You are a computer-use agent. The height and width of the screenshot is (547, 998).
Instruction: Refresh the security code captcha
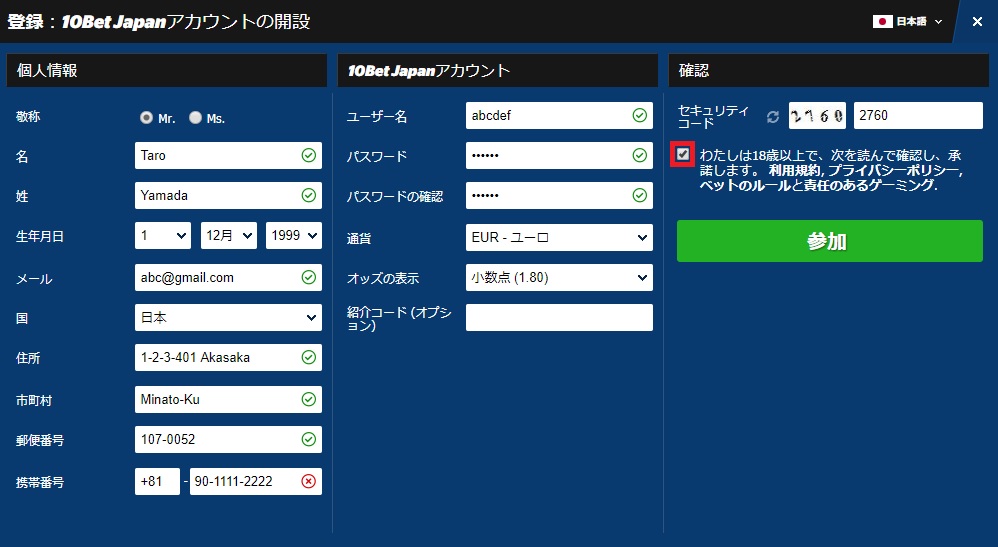pos(773,117)
